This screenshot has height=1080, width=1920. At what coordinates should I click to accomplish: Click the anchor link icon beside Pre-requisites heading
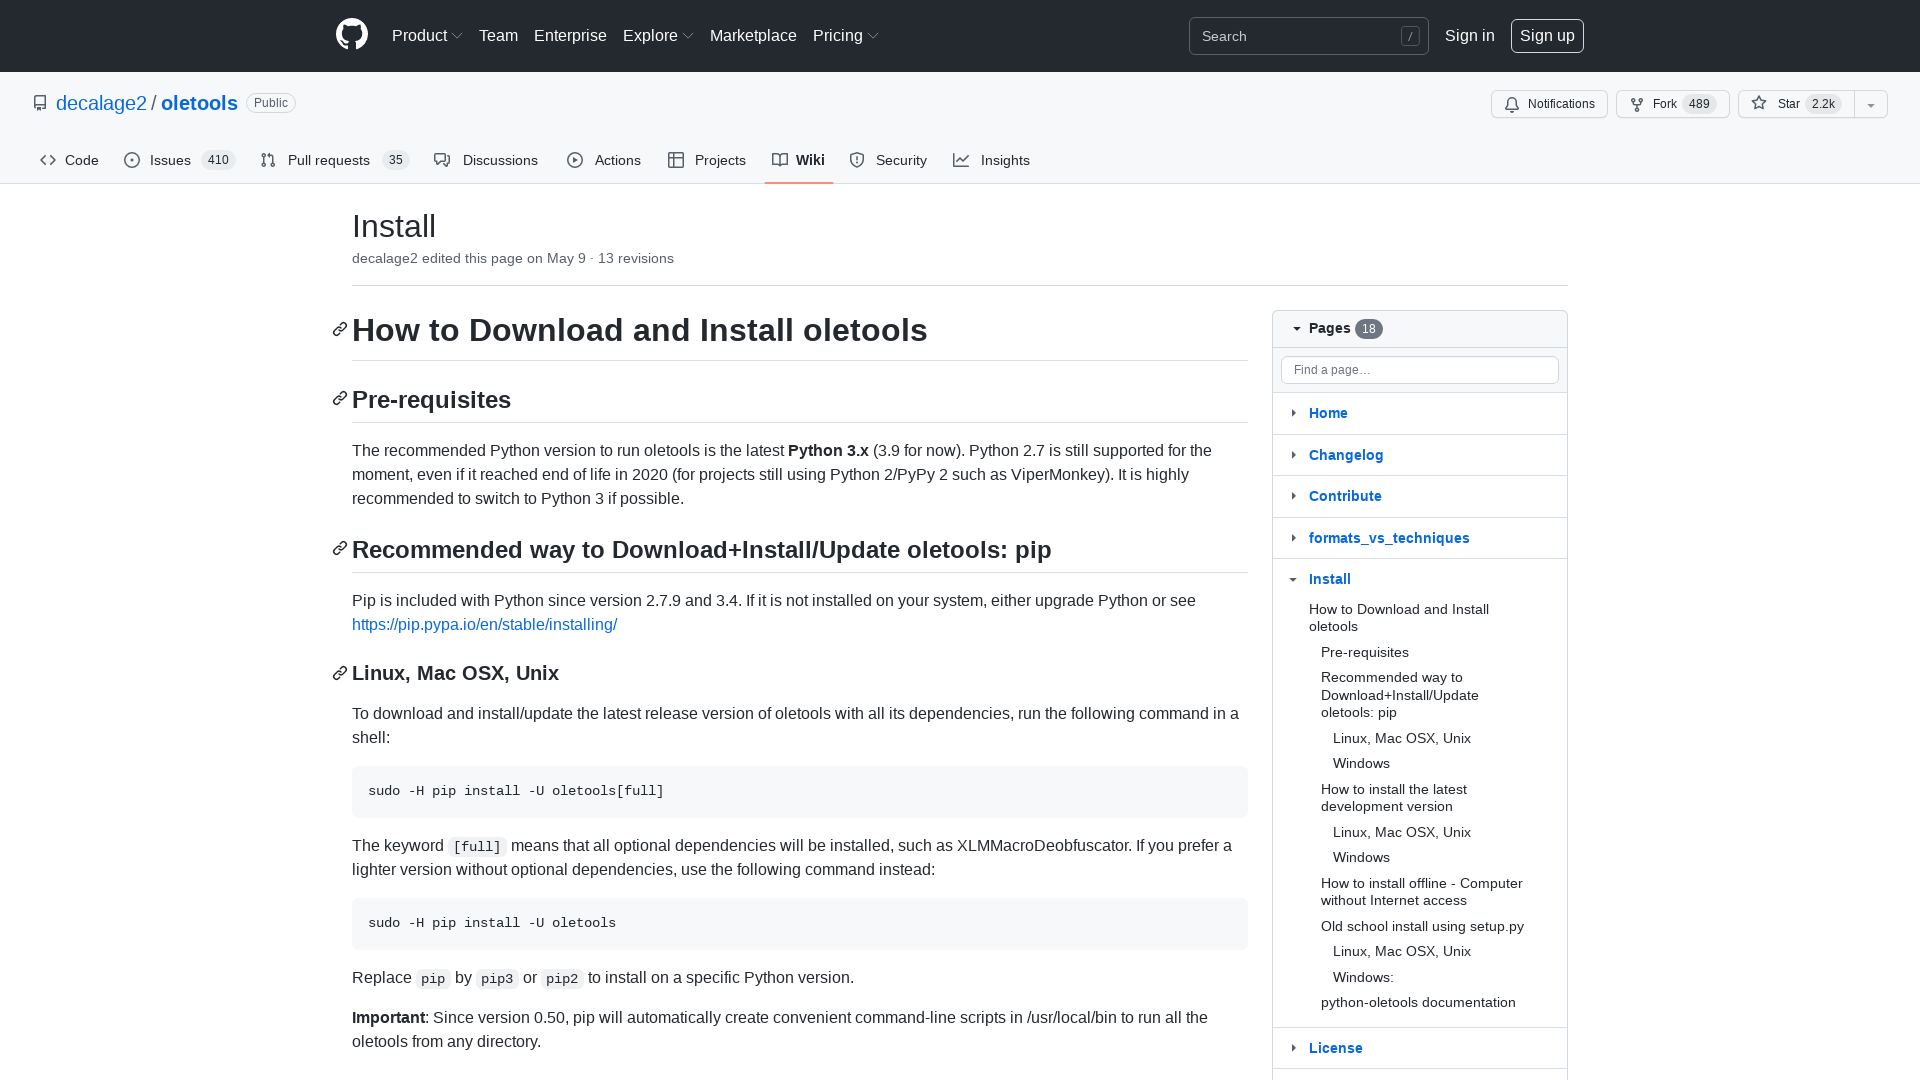tap(340, 399)
